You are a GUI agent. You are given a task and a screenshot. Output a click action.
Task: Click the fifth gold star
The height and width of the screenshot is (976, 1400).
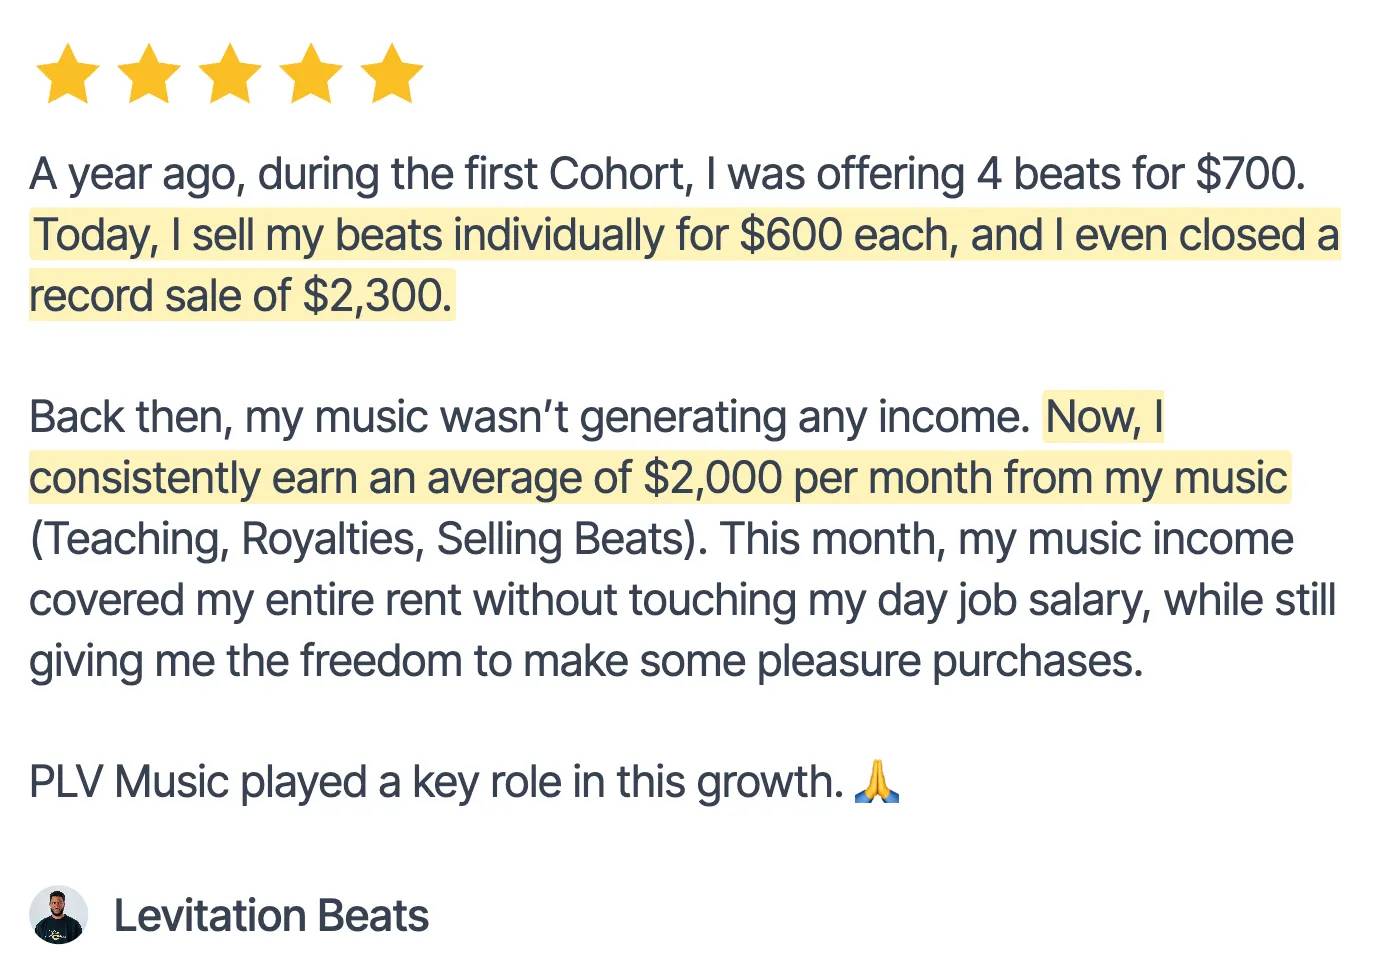pos(392,74)
